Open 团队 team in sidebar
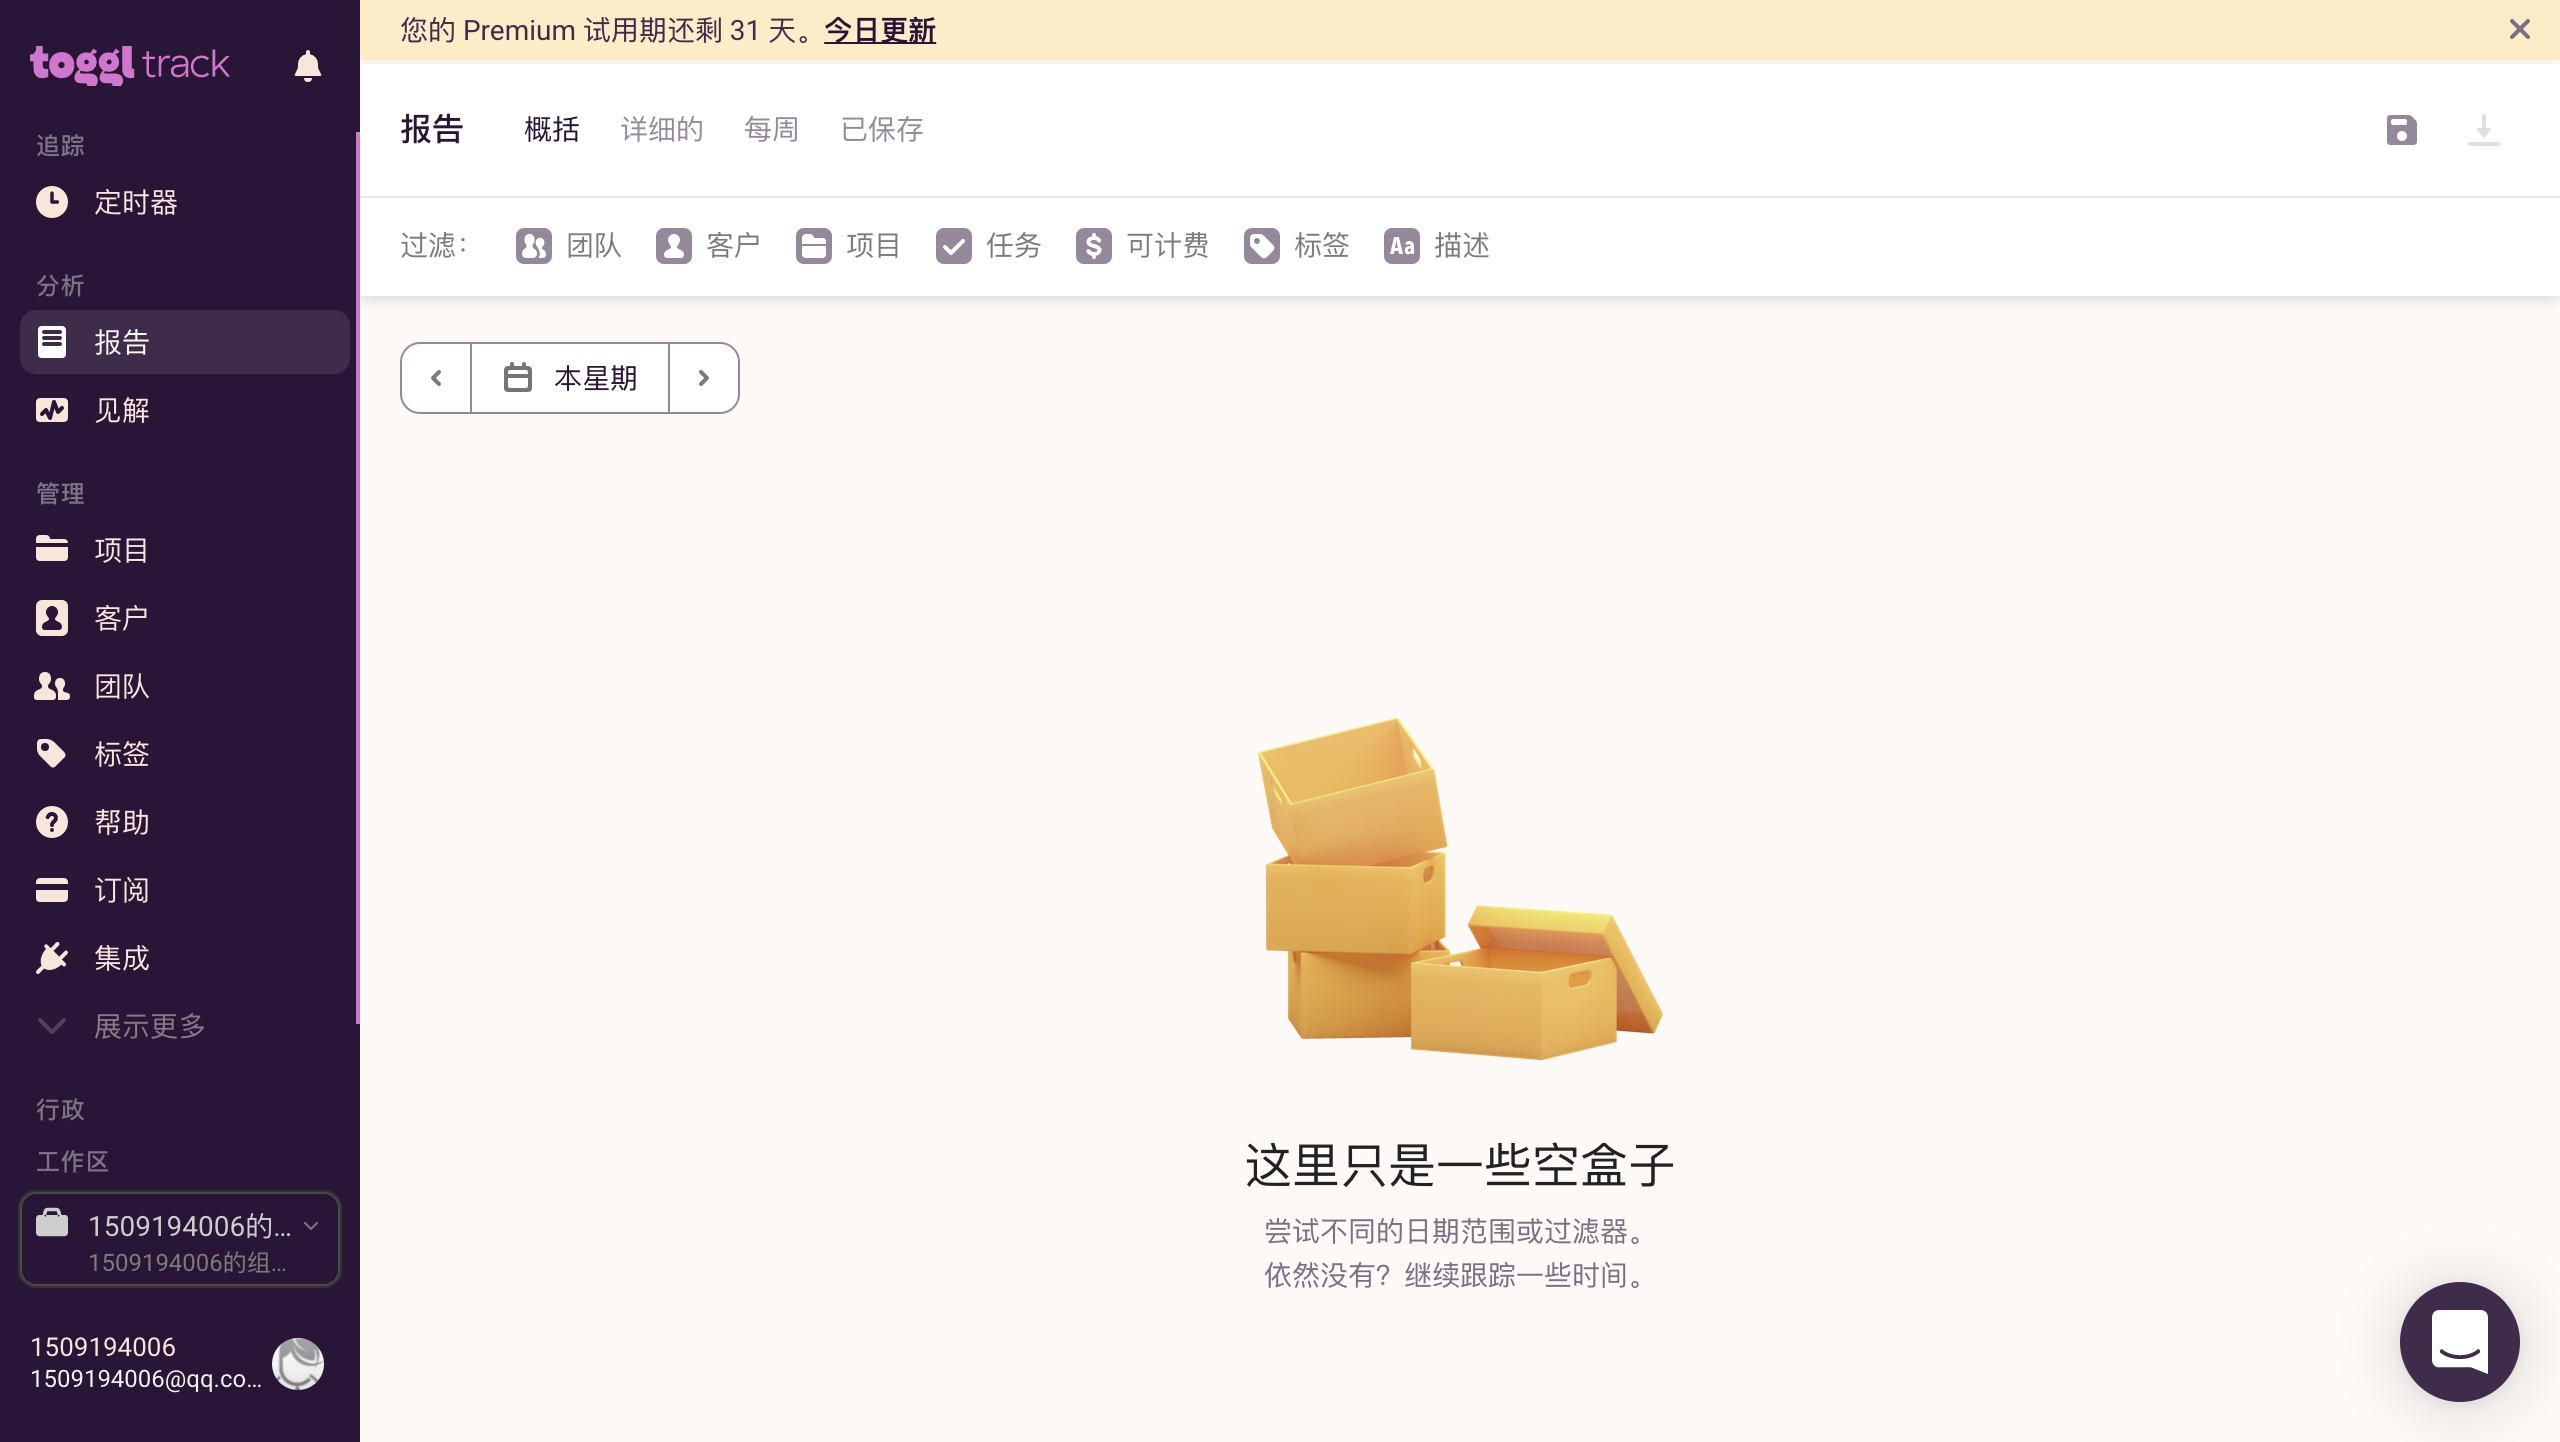 [185, 686]
